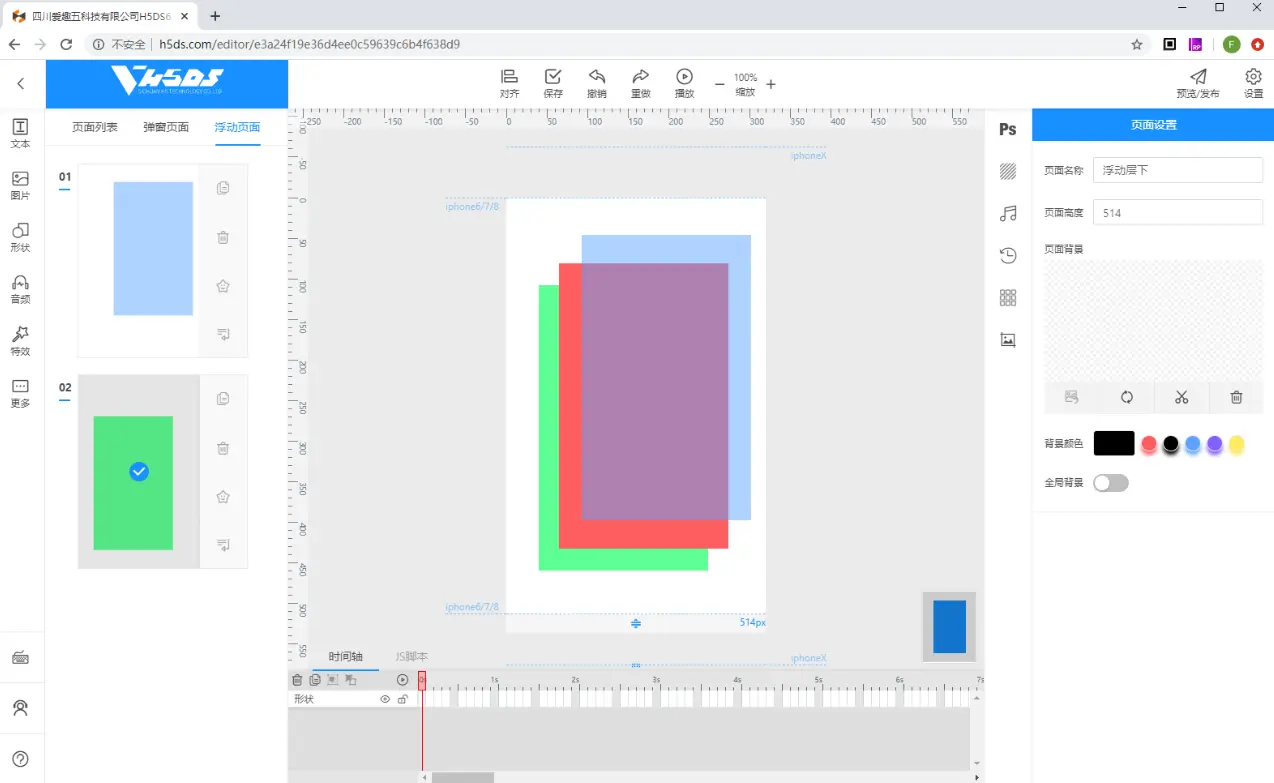
Task: Toggle visibility eye of 形状 layer
Action: (385, 700)
